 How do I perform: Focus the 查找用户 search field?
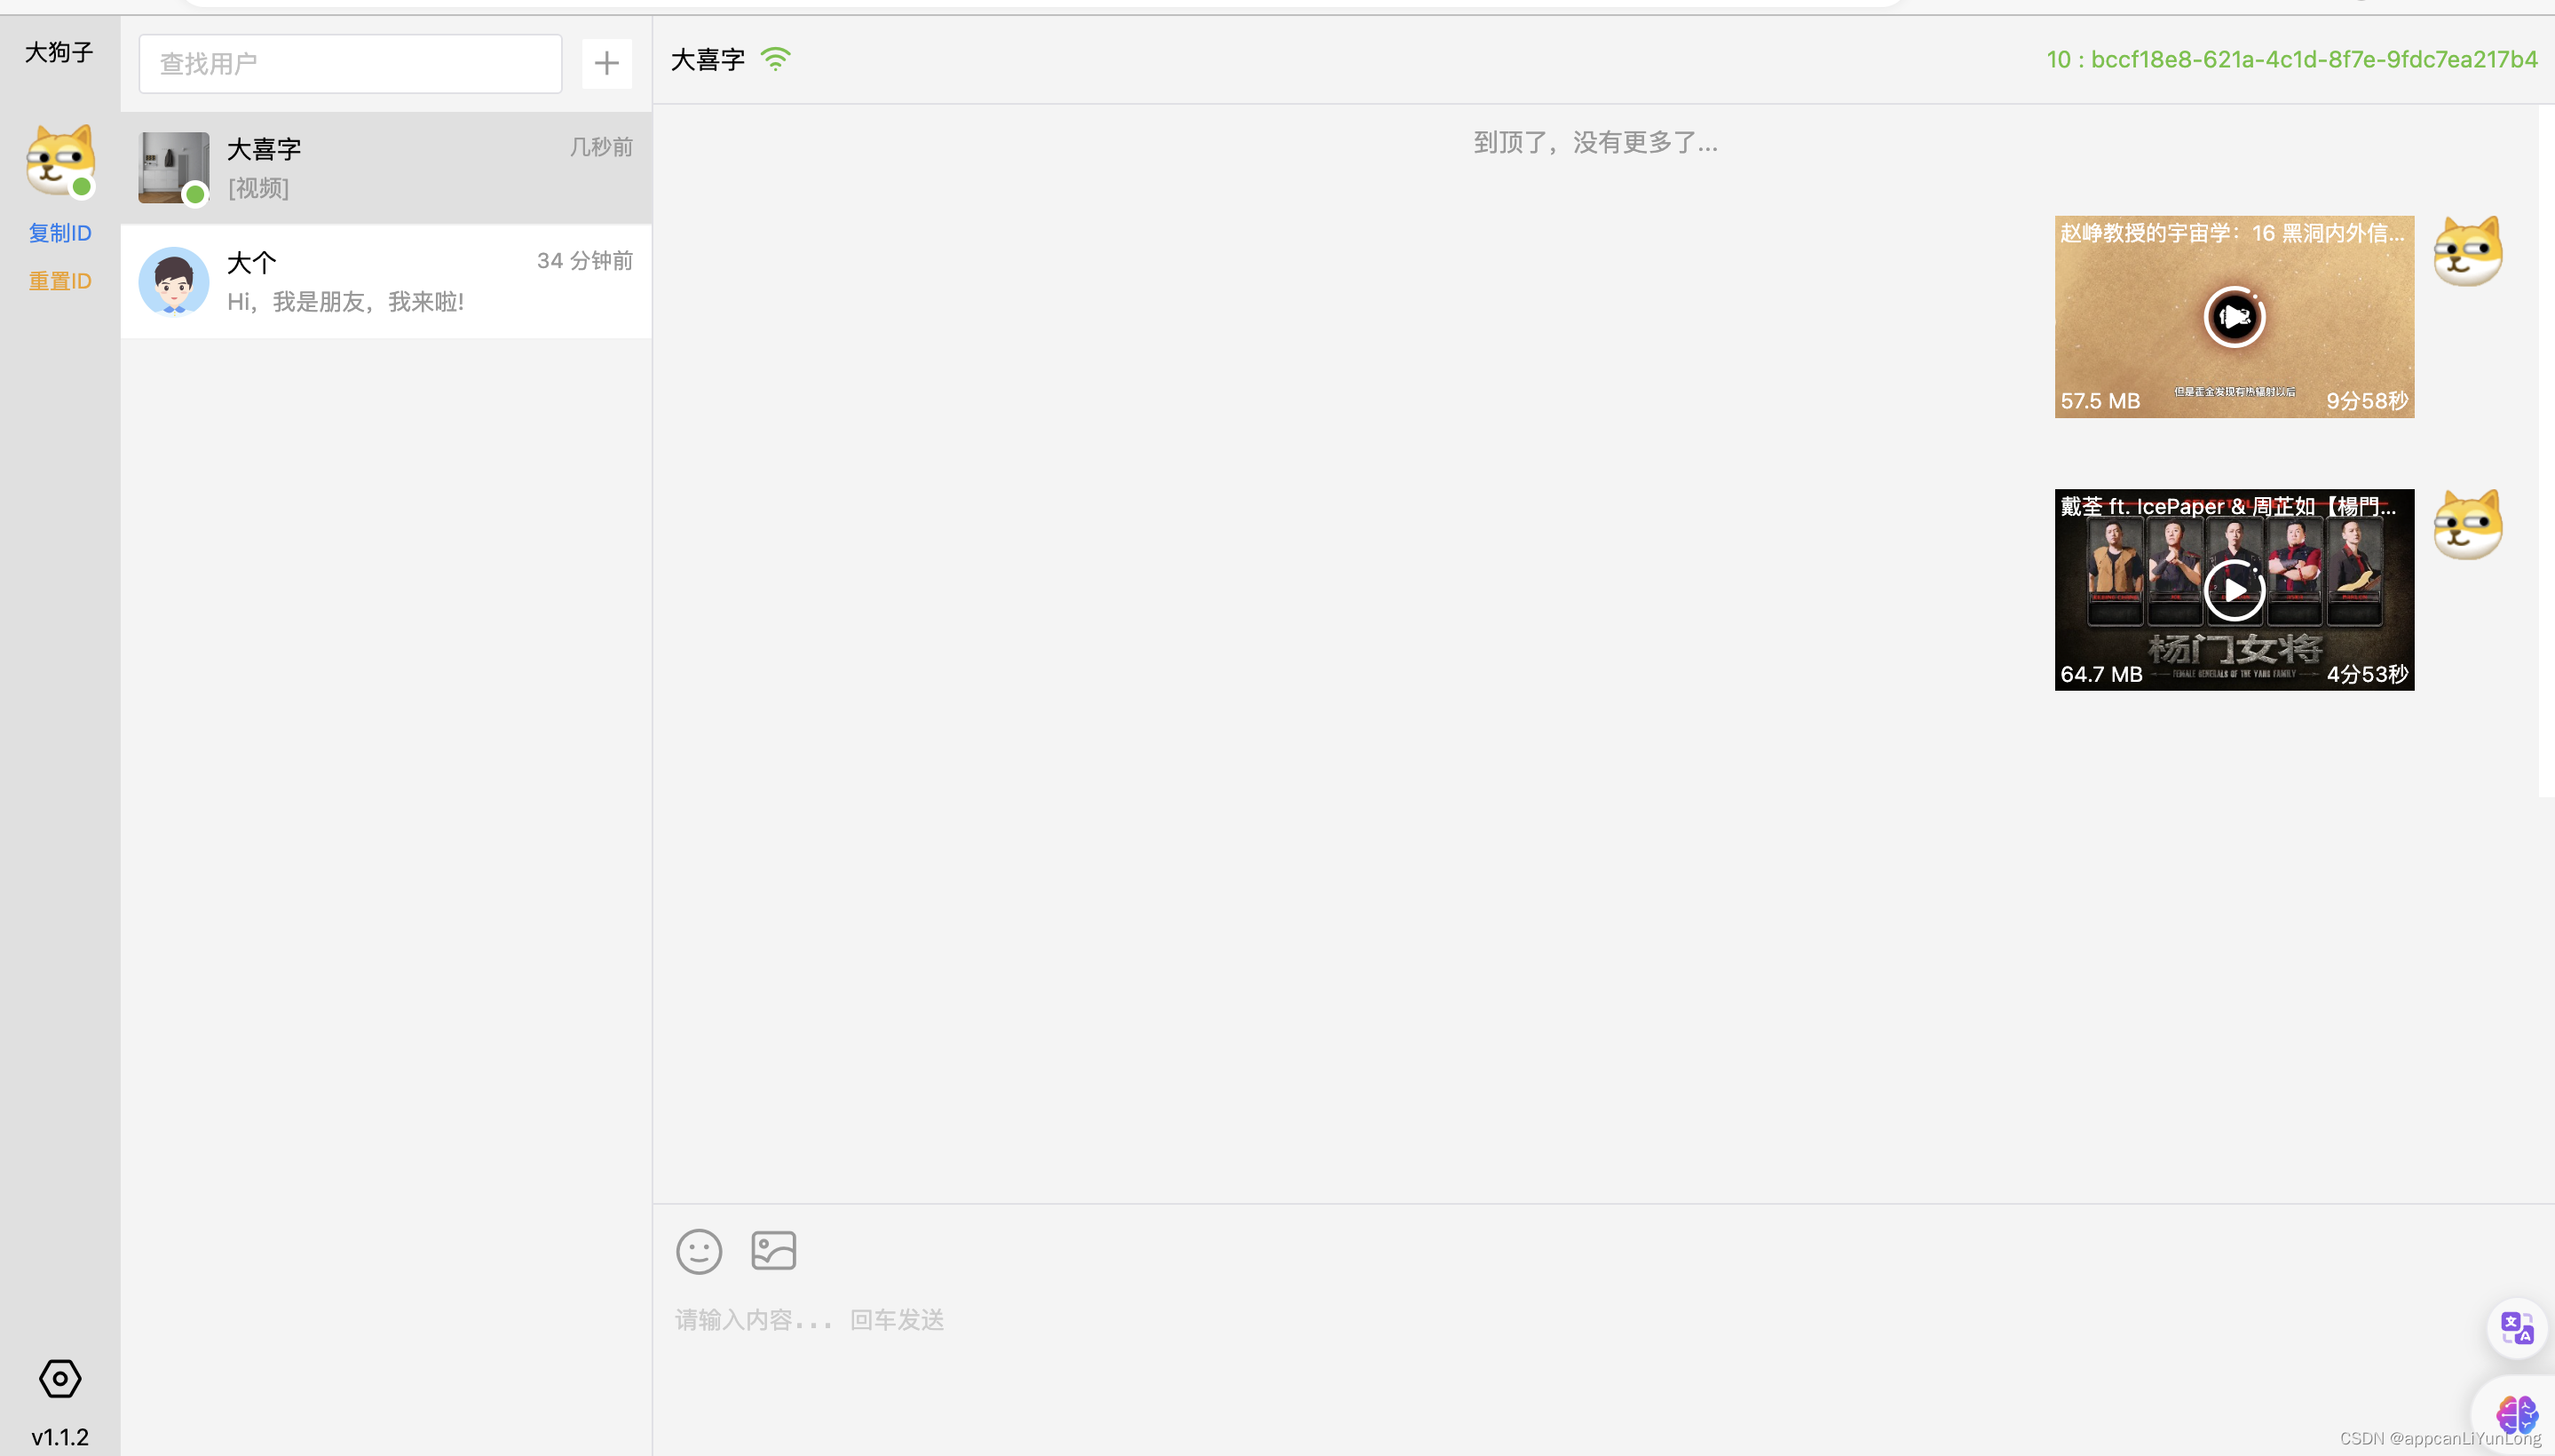(350, 64)
